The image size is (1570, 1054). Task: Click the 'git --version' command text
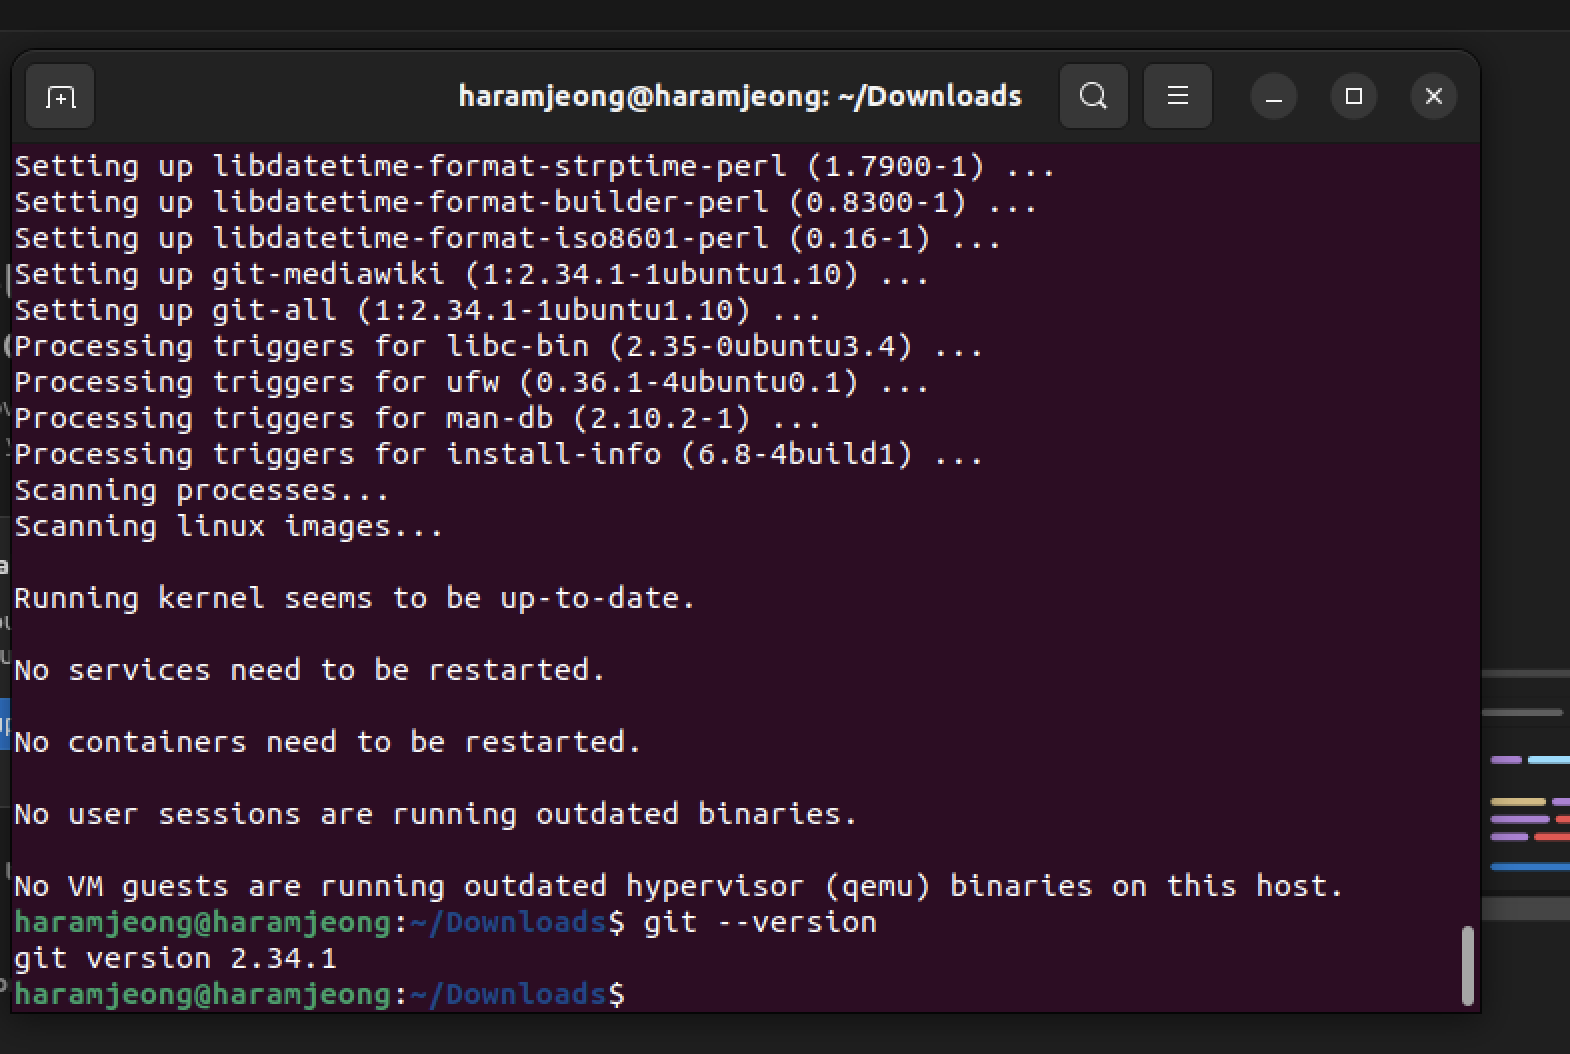(760, 922)
